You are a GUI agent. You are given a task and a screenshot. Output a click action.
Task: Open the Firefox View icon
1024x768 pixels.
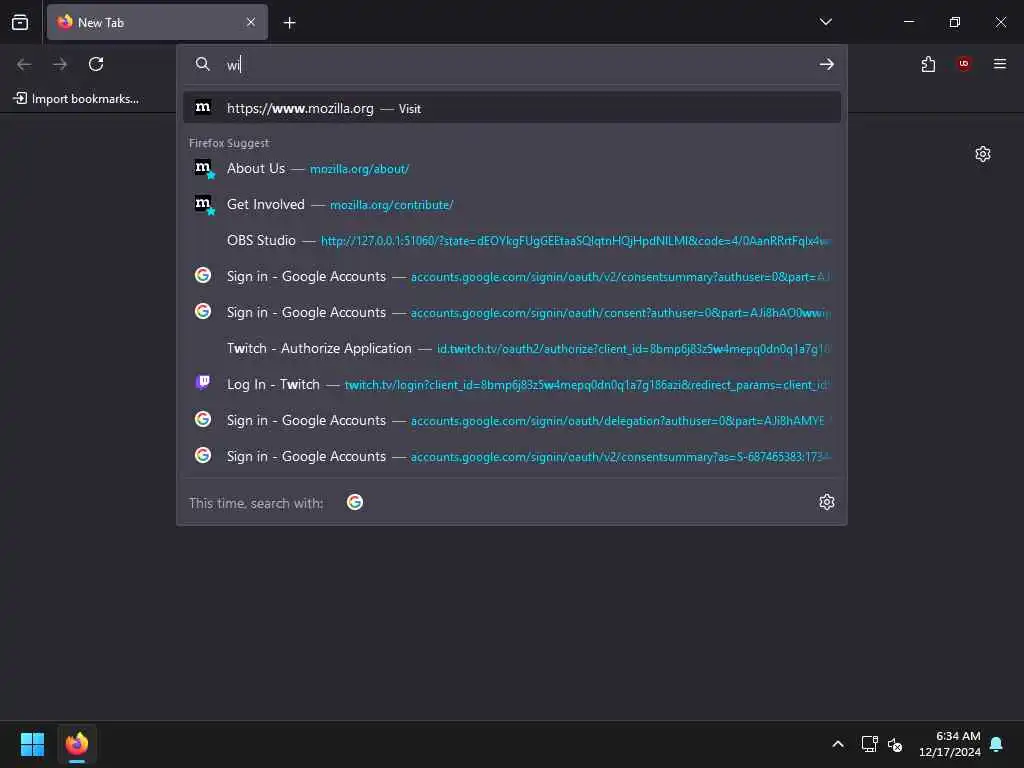pos(20,22)
